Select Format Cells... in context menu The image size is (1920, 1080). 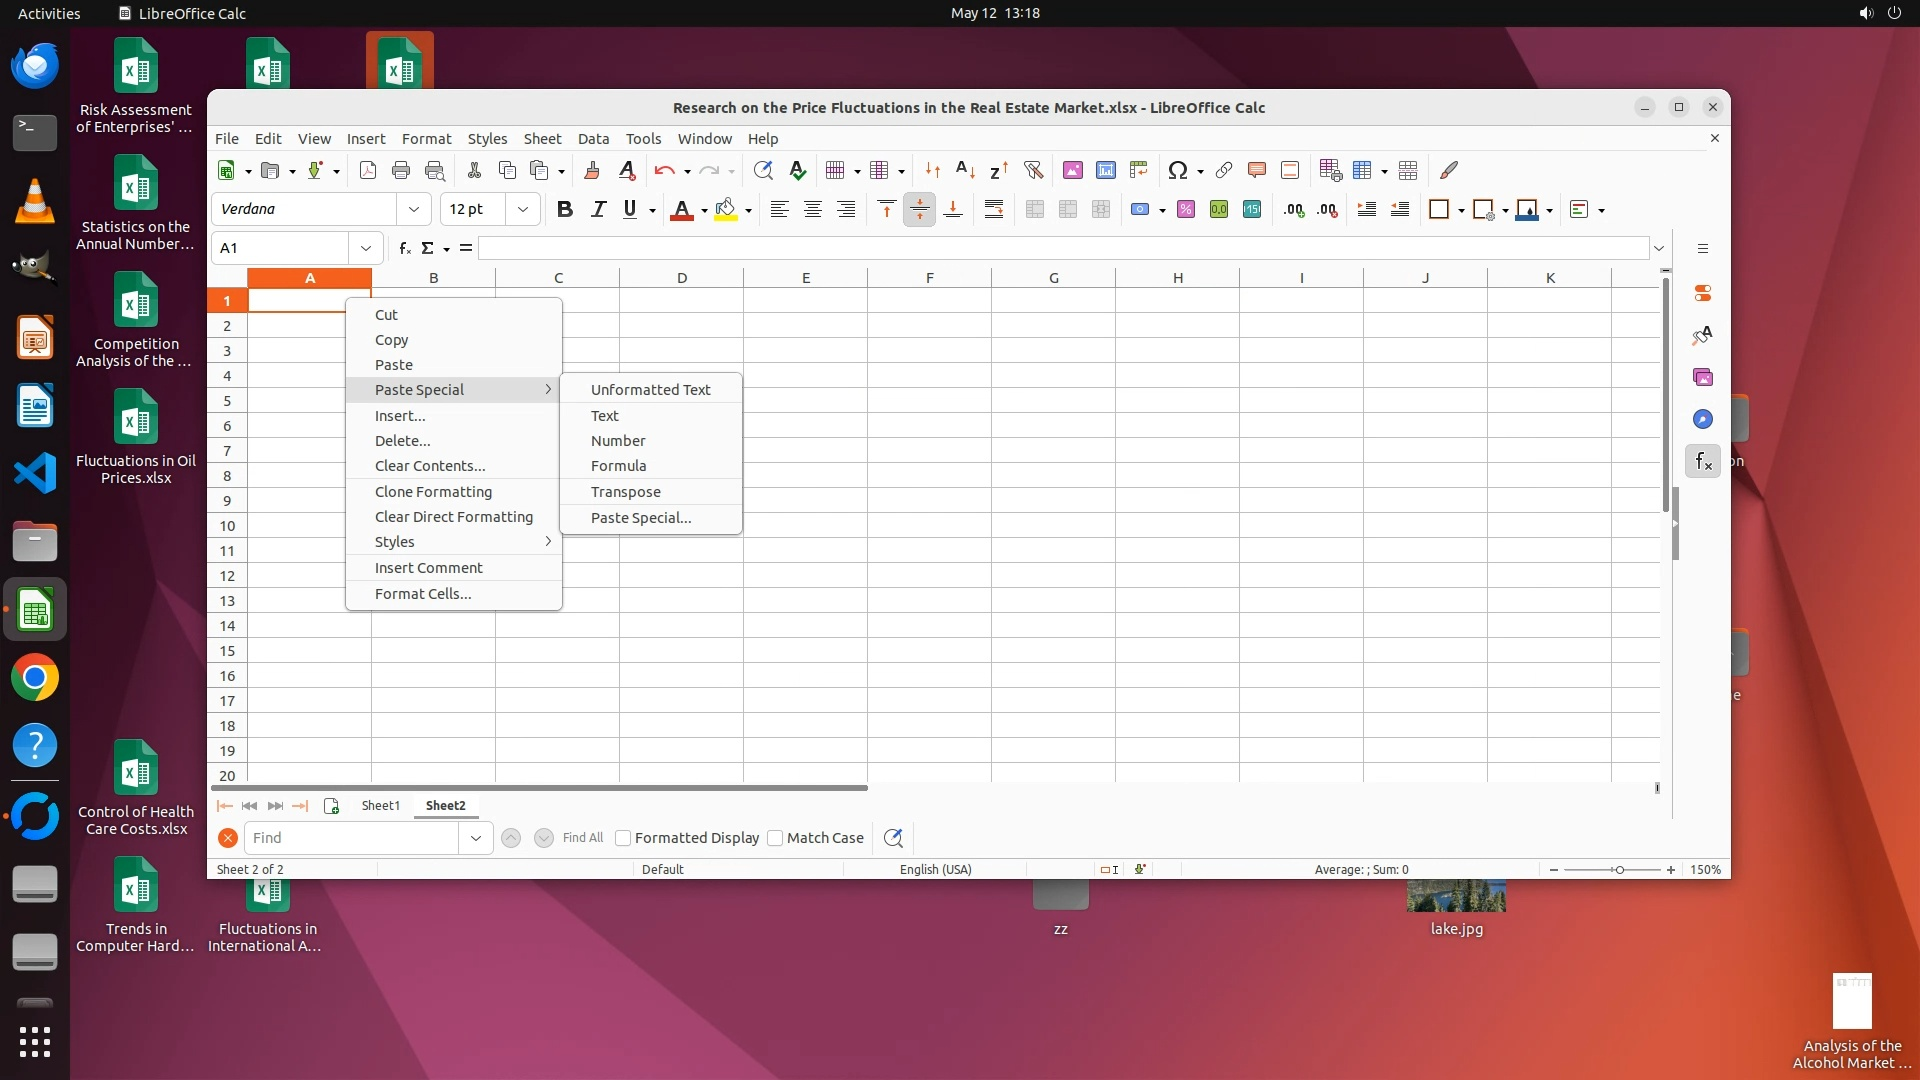(x=422, y=594)
